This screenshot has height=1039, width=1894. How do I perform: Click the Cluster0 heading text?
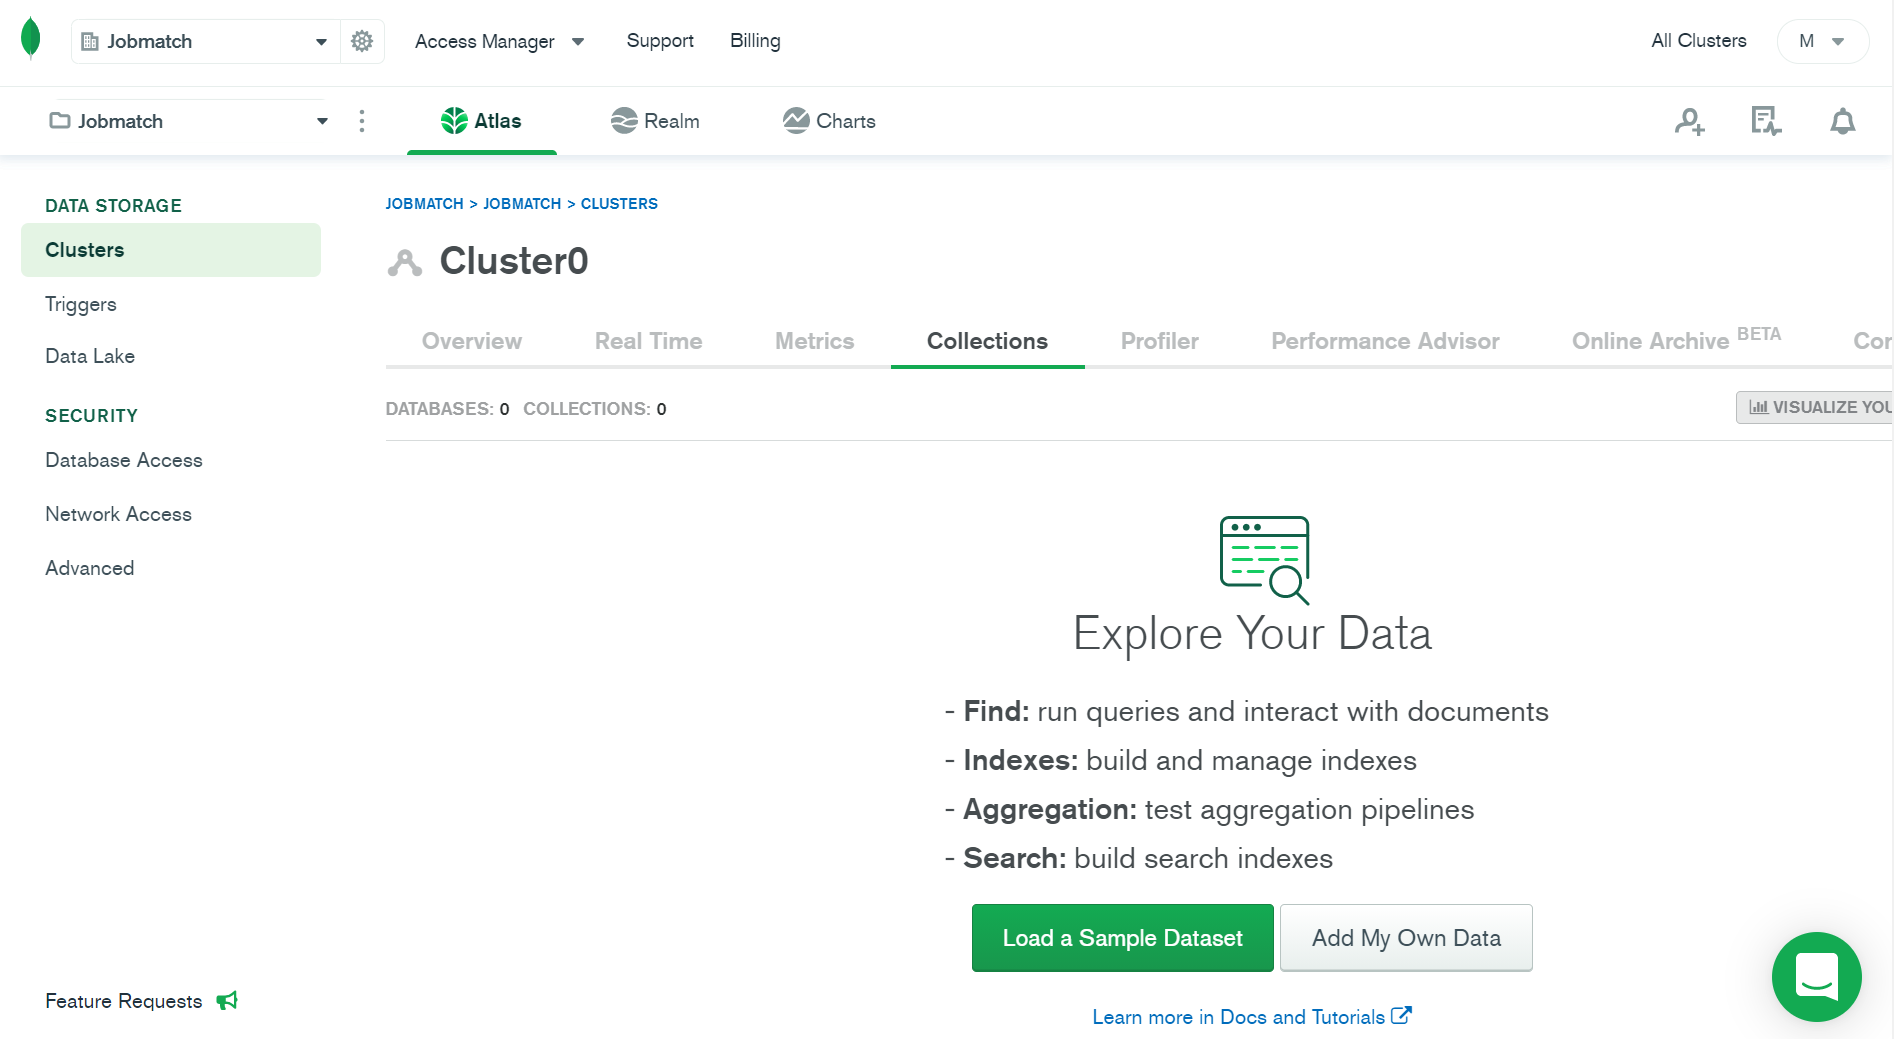point(514,261)
